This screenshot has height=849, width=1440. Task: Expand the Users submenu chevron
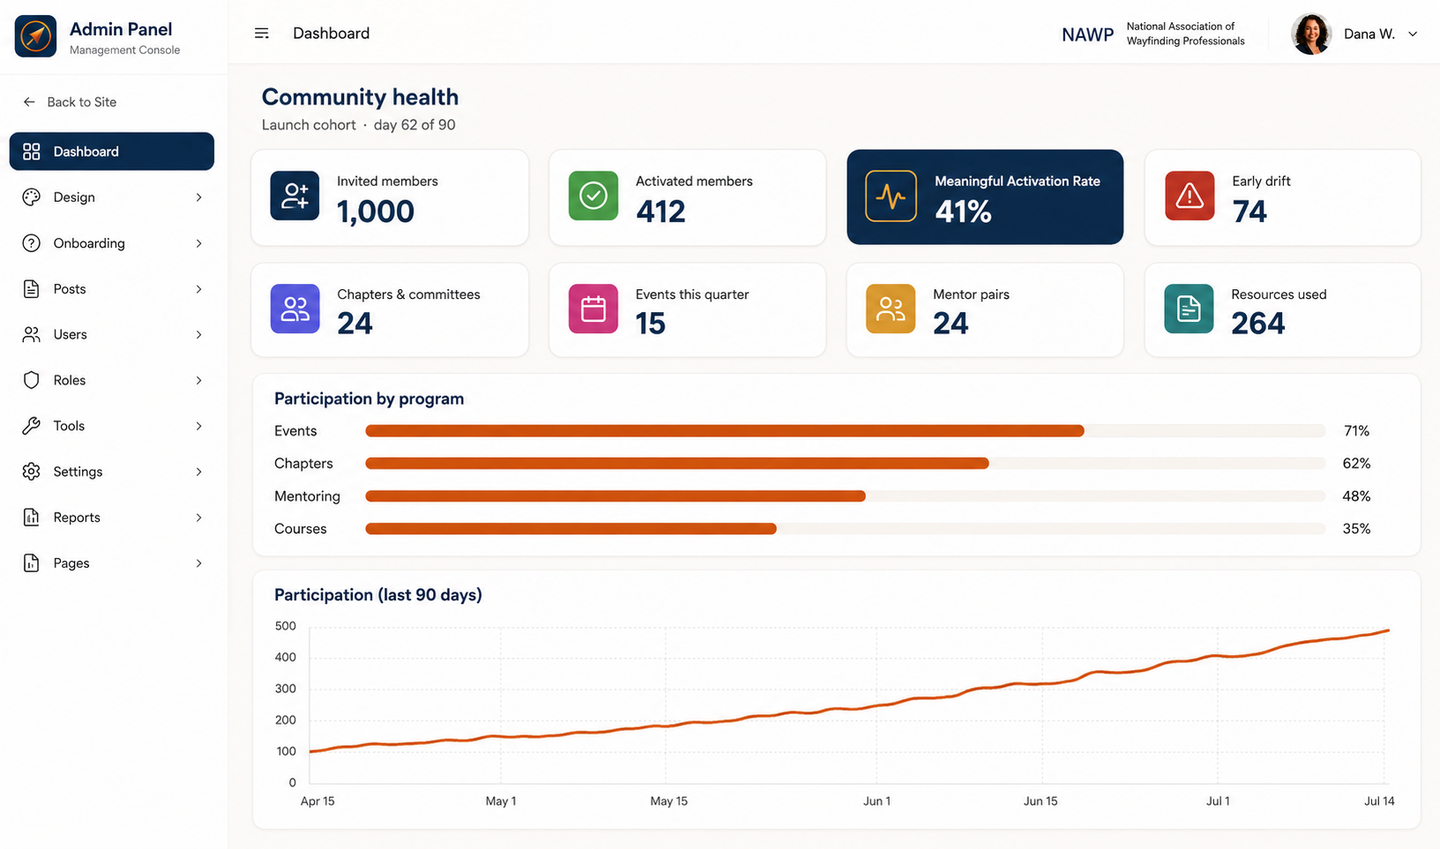pyautogui.click(x=199, y=334)
